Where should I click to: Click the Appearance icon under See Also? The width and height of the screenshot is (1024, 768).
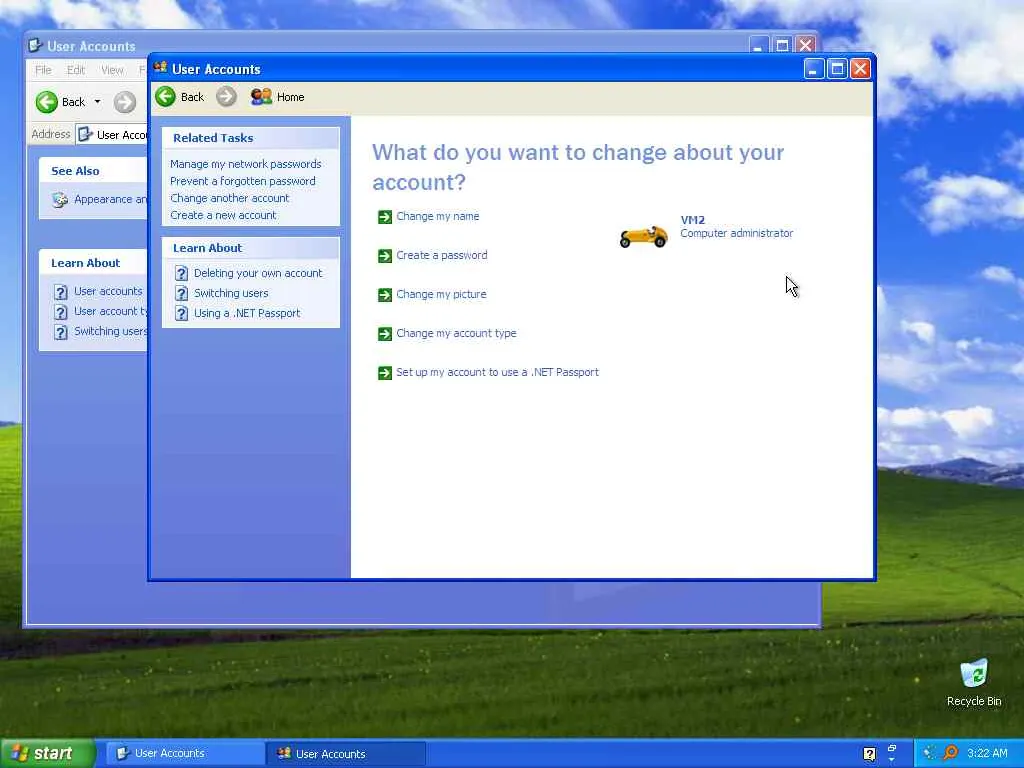point(60,200)
